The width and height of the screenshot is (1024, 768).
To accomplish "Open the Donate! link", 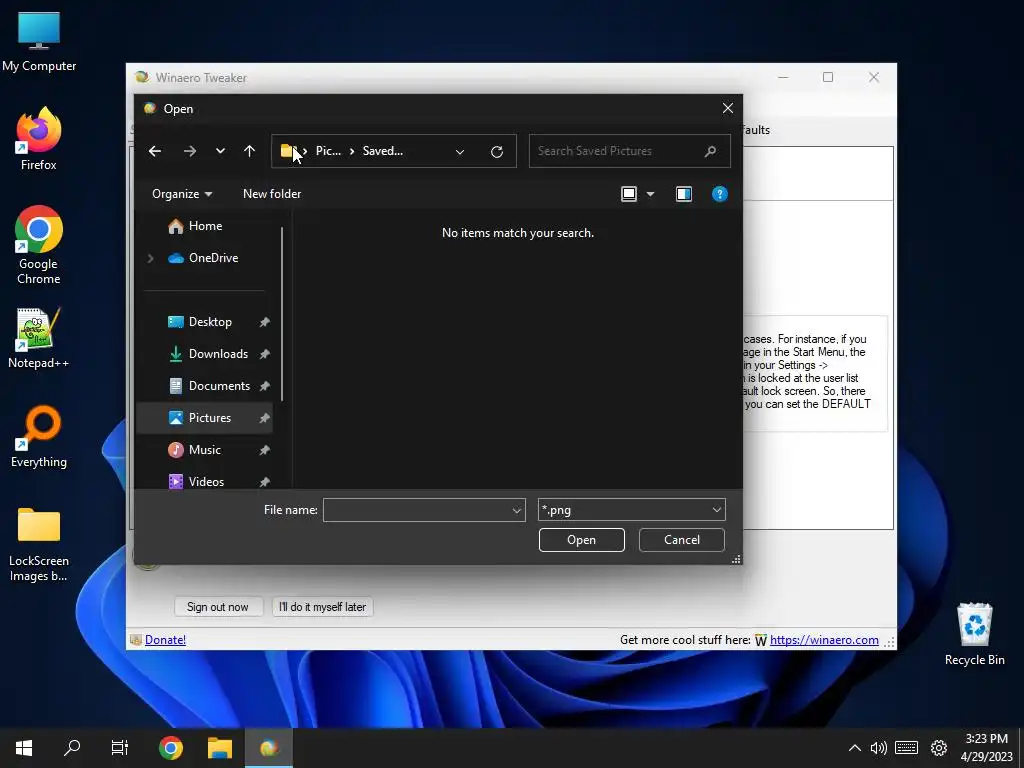I will [x=165, y=640].
